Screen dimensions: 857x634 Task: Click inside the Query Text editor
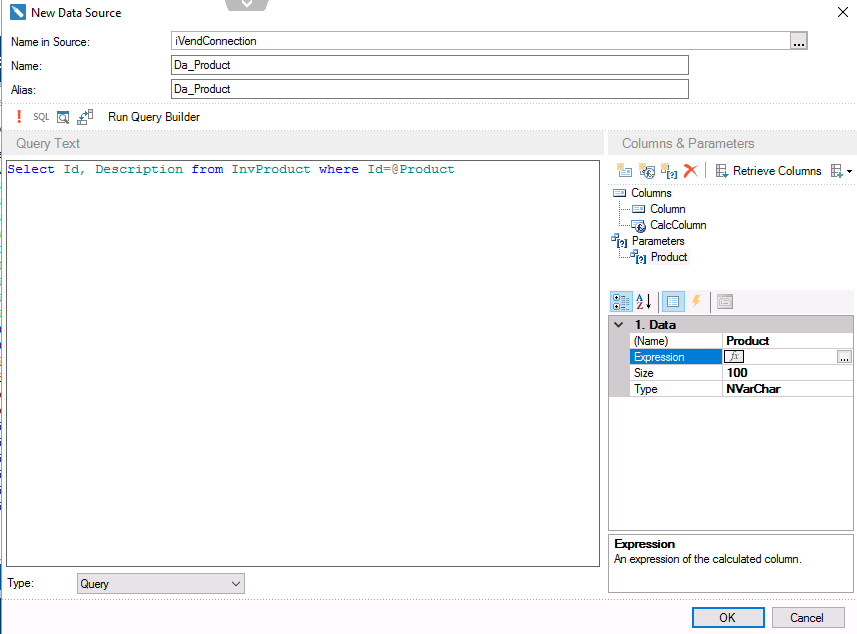(x=303, y=363)
